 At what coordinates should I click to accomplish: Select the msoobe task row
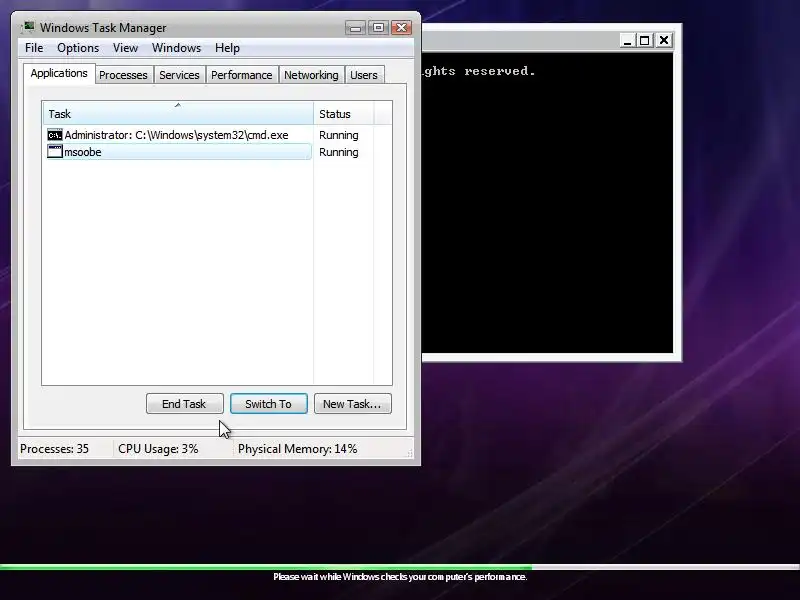[178, 152]
